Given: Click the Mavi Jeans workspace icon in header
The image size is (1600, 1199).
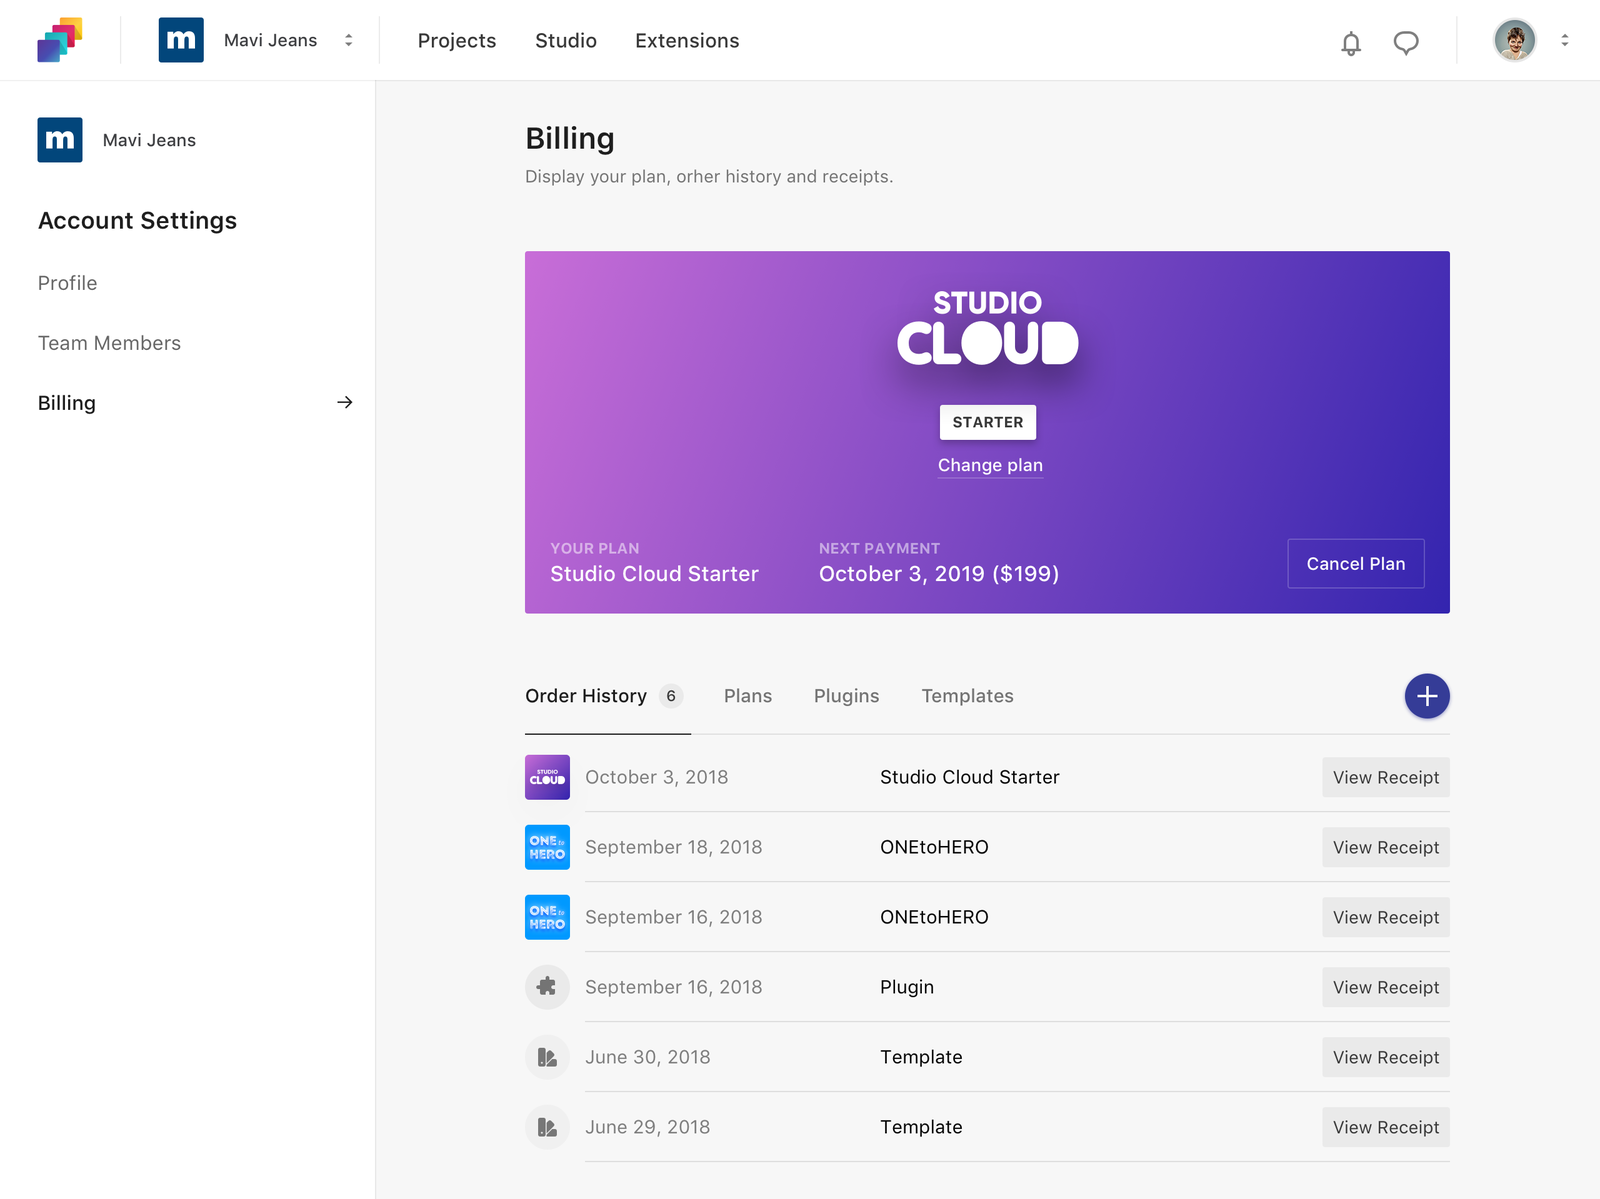Looking at the screenshot, I should pyautogui.click(x=181, y=40).
